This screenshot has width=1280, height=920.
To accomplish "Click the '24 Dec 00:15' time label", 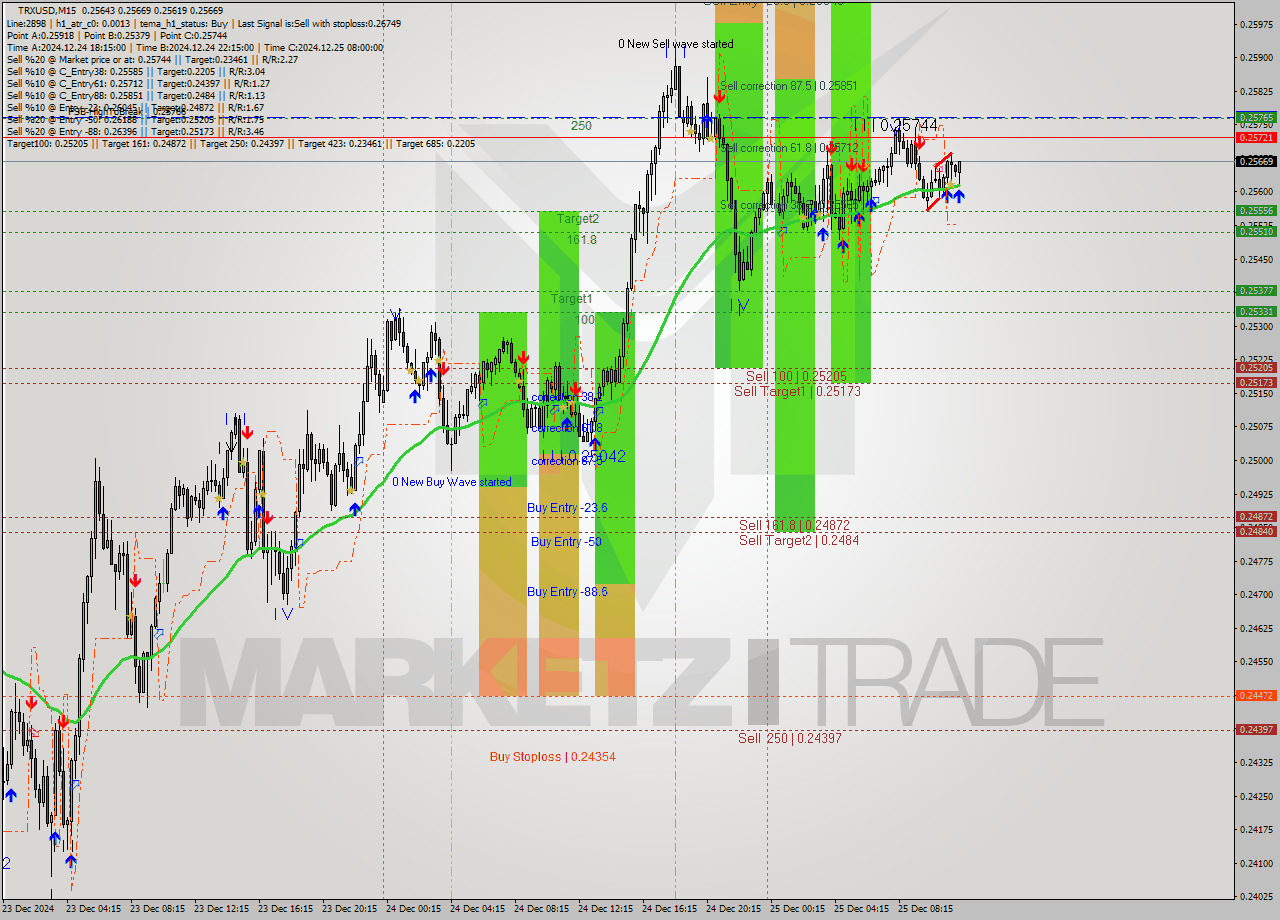I will click(x=414, y=909).
